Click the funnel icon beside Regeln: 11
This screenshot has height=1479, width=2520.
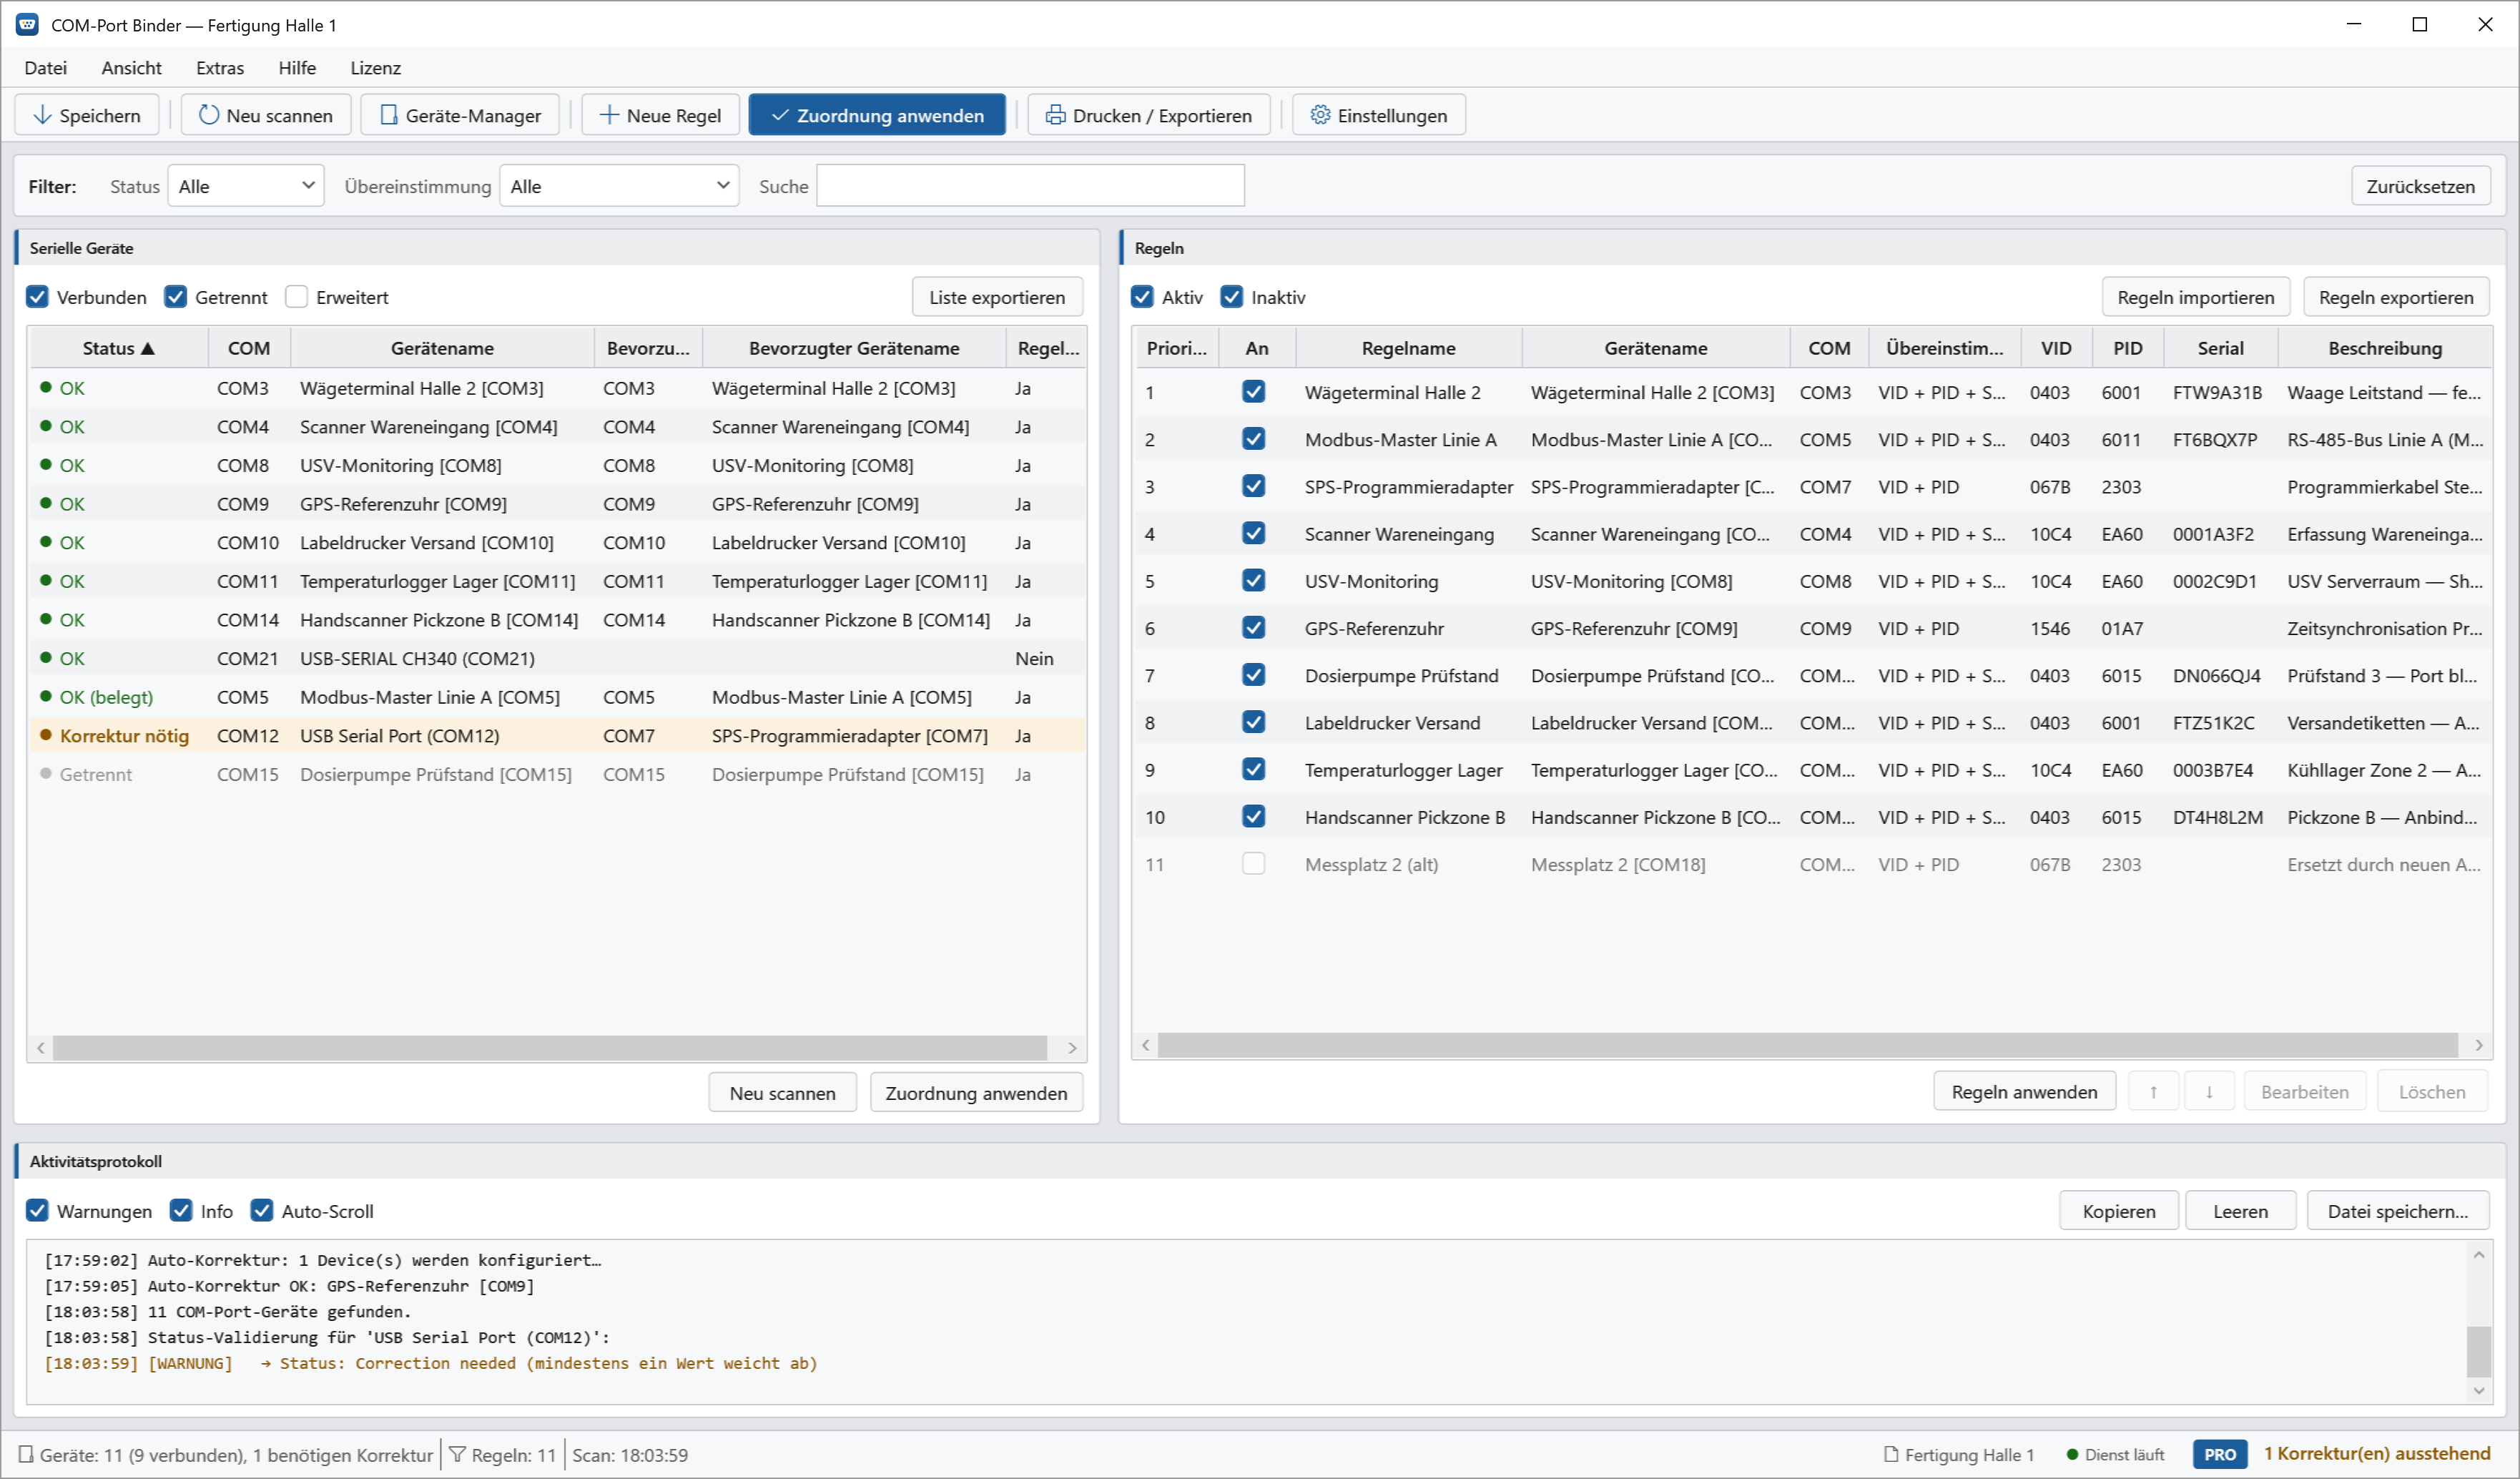[457, 1454]
